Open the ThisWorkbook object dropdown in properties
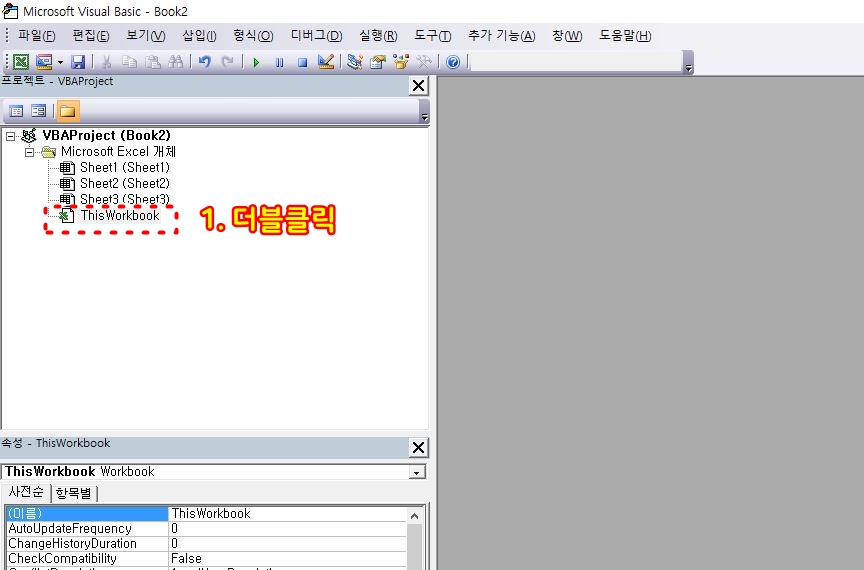Viewport: 864px width, 570px height. tap(417, 472)
